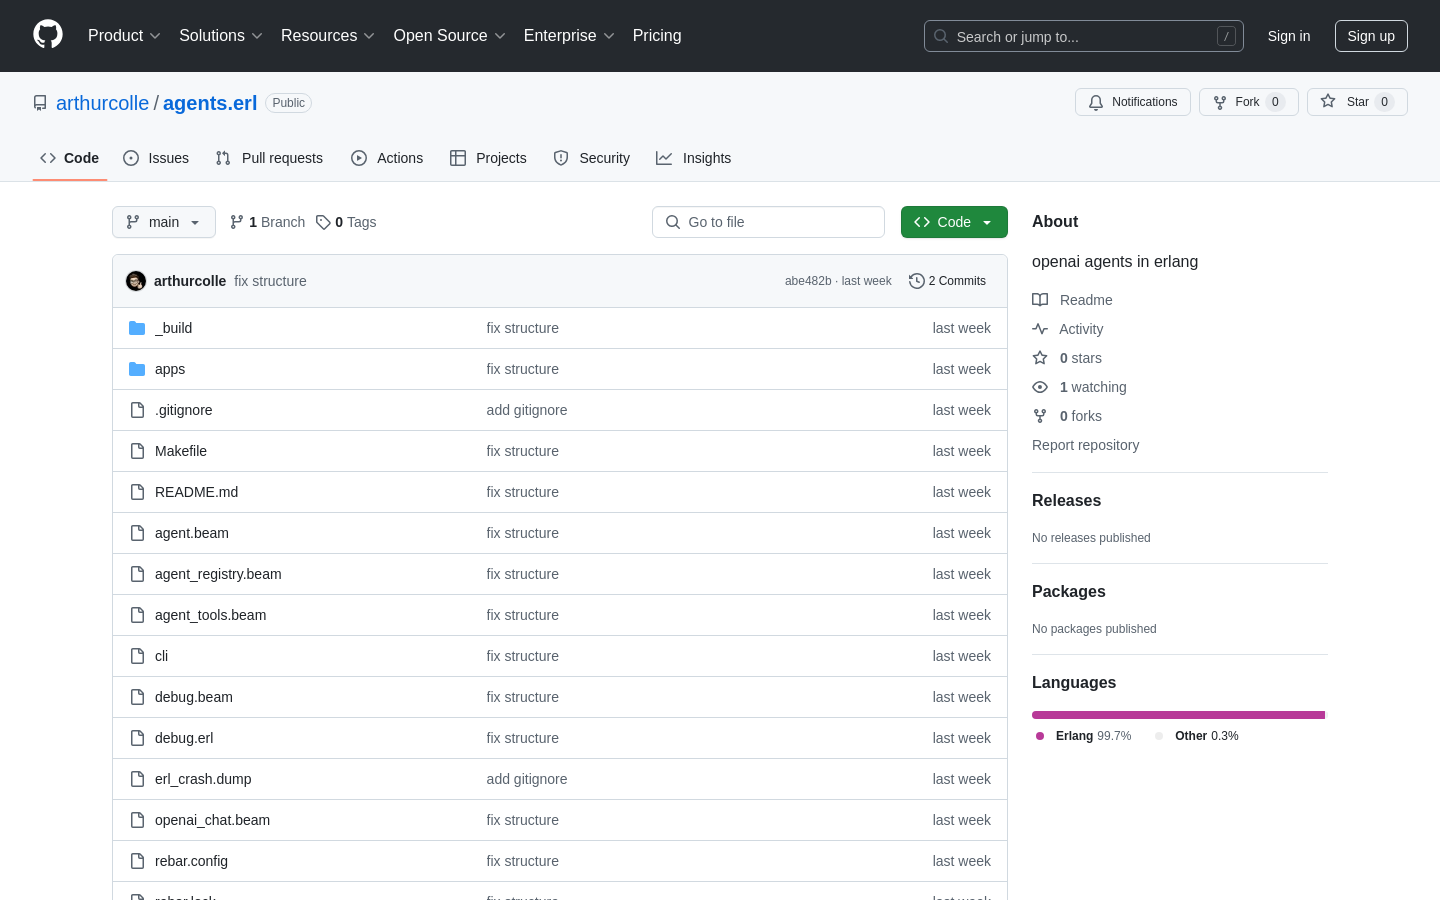
Task: Open arthurcolle user profile link
Action: point(102,103)
